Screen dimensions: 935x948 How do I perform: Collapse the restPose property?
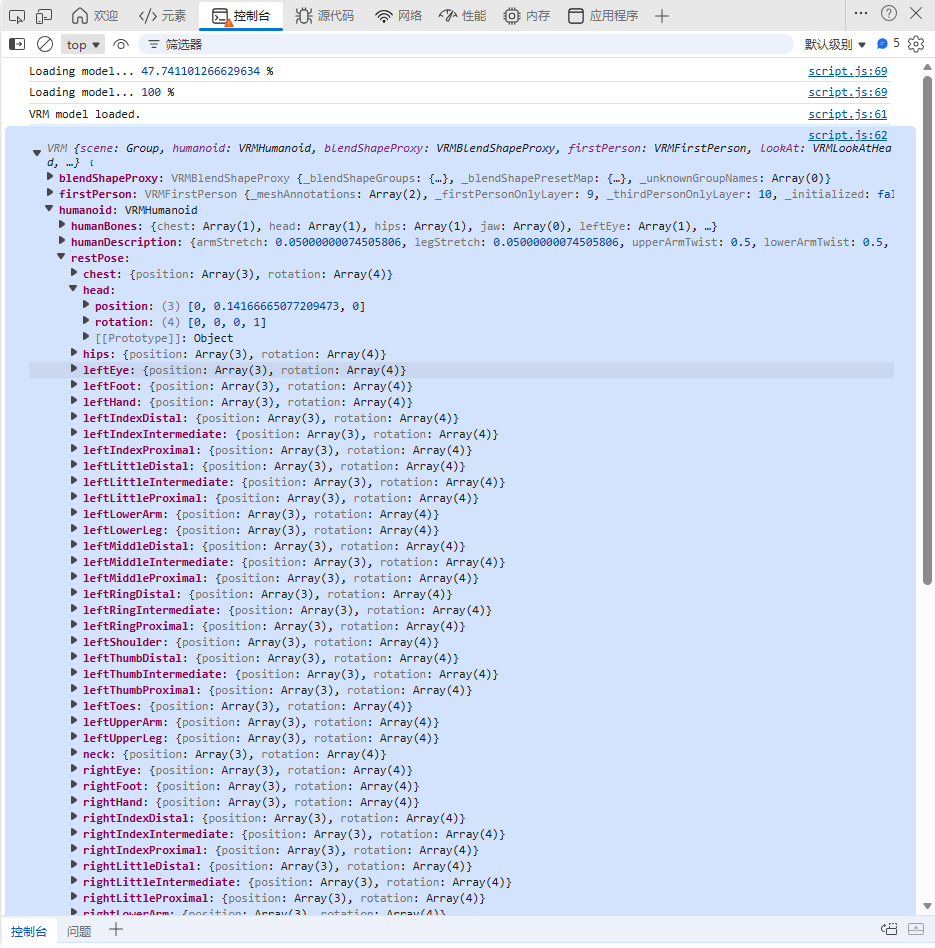[62, 256]
